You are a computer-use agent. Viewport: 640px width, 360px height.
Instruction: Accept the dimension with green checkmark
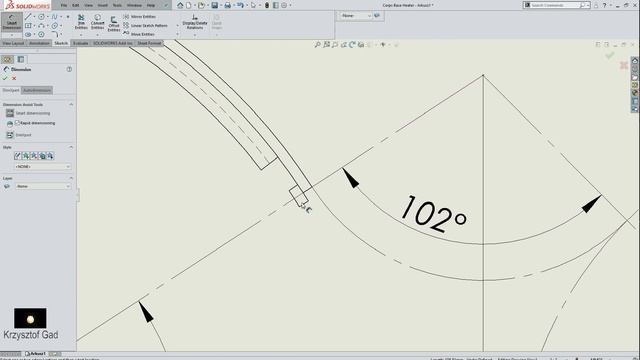pyautogui.click(x=5, y=78)
